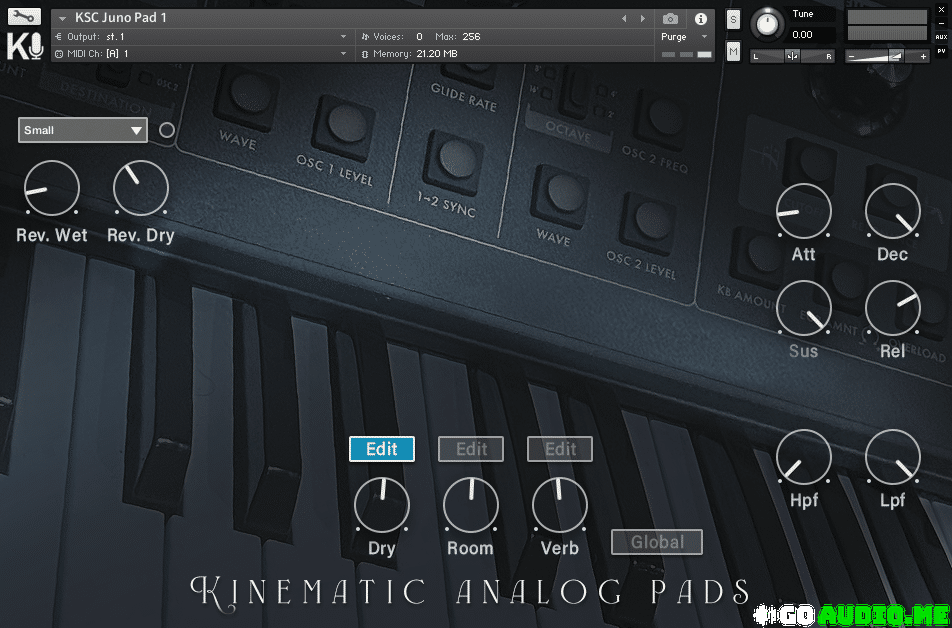Click the Edit button above the Dry knob

382,449
